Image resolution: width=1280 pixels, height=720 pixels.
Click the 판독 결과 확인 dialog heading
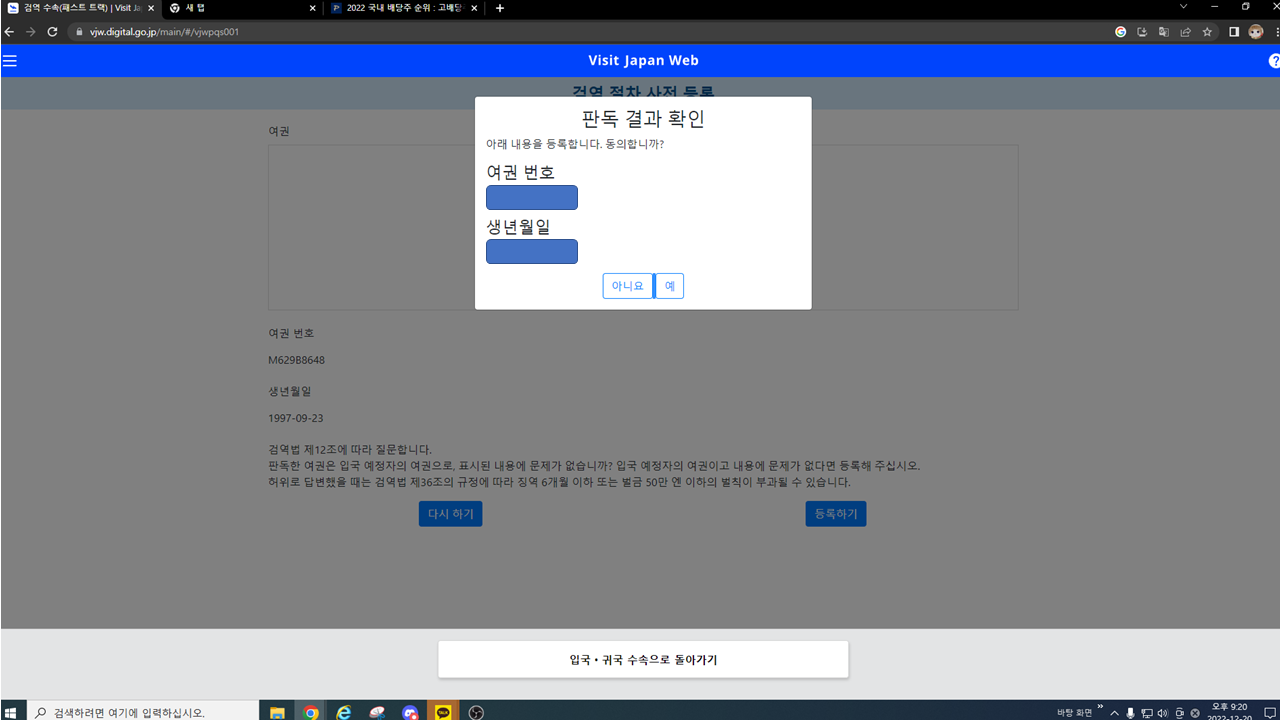[x=643, y=119]
